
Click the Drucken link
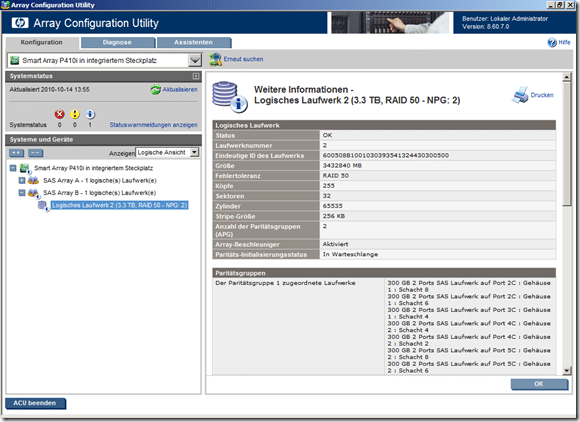pos(542,95)
